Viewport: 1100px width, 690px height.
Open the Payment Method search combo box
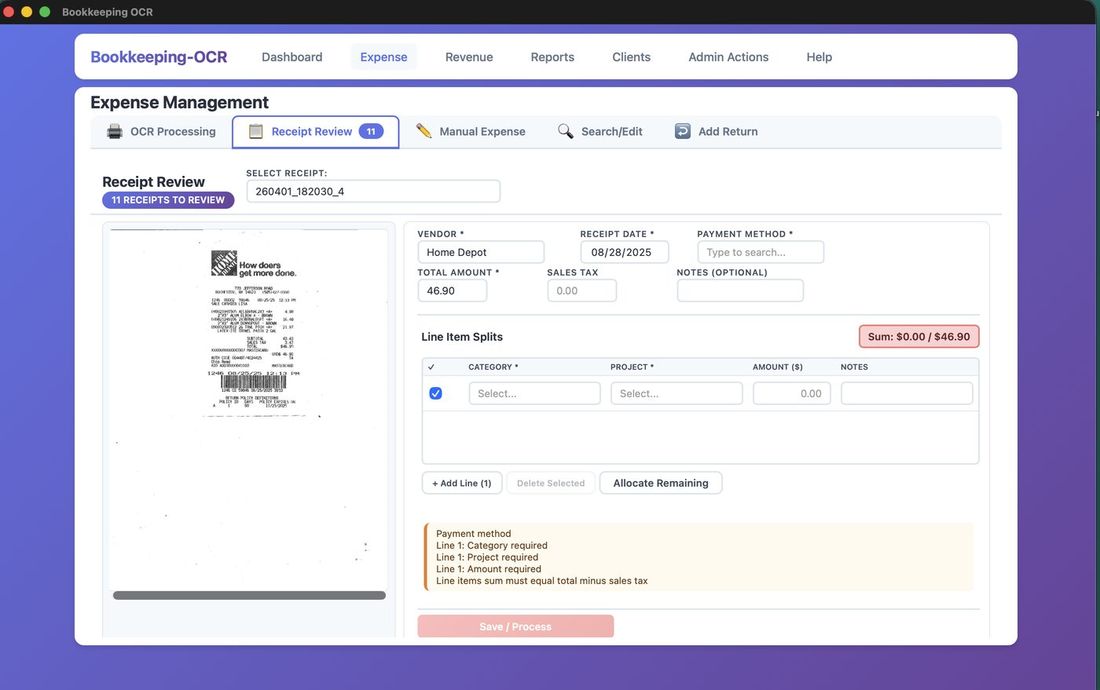[x=760, y=251]
